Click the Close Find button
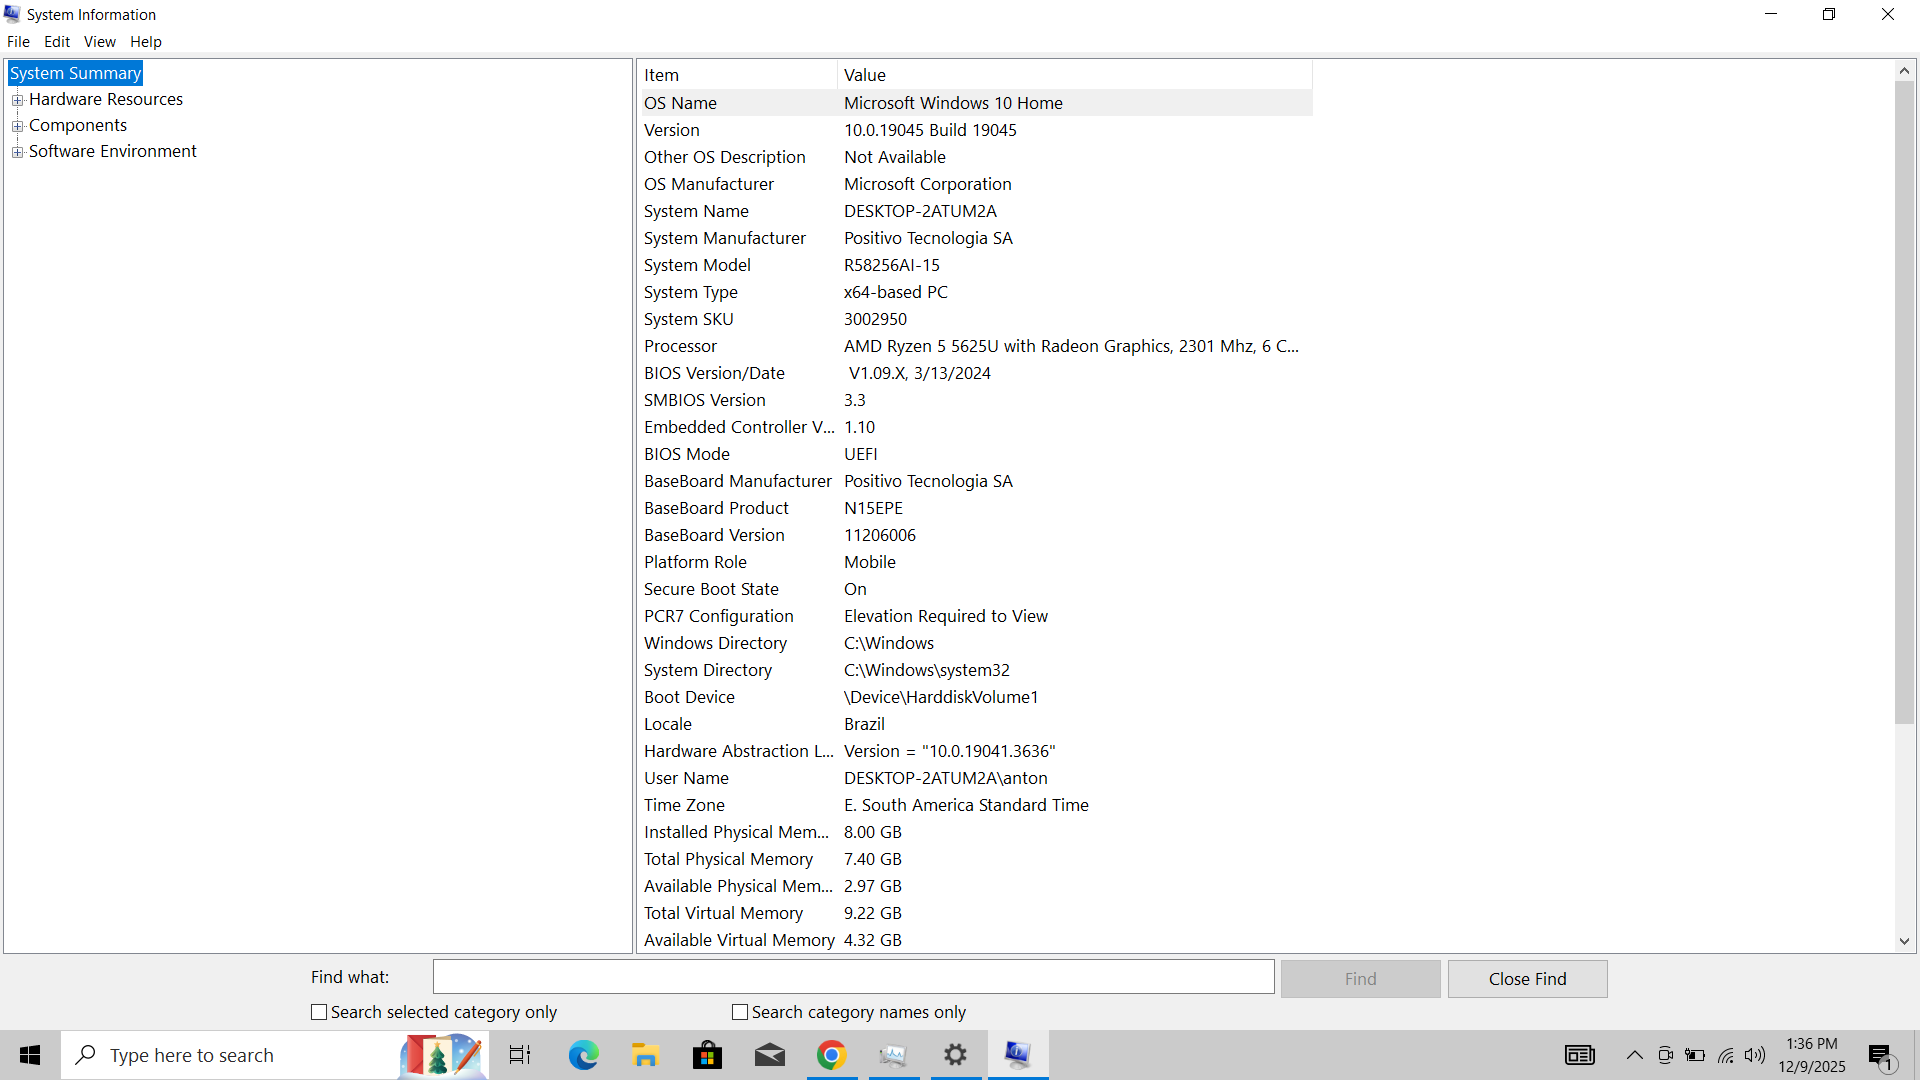The width and height of the screenshot is (1920, 1080). pos(1527,979)
